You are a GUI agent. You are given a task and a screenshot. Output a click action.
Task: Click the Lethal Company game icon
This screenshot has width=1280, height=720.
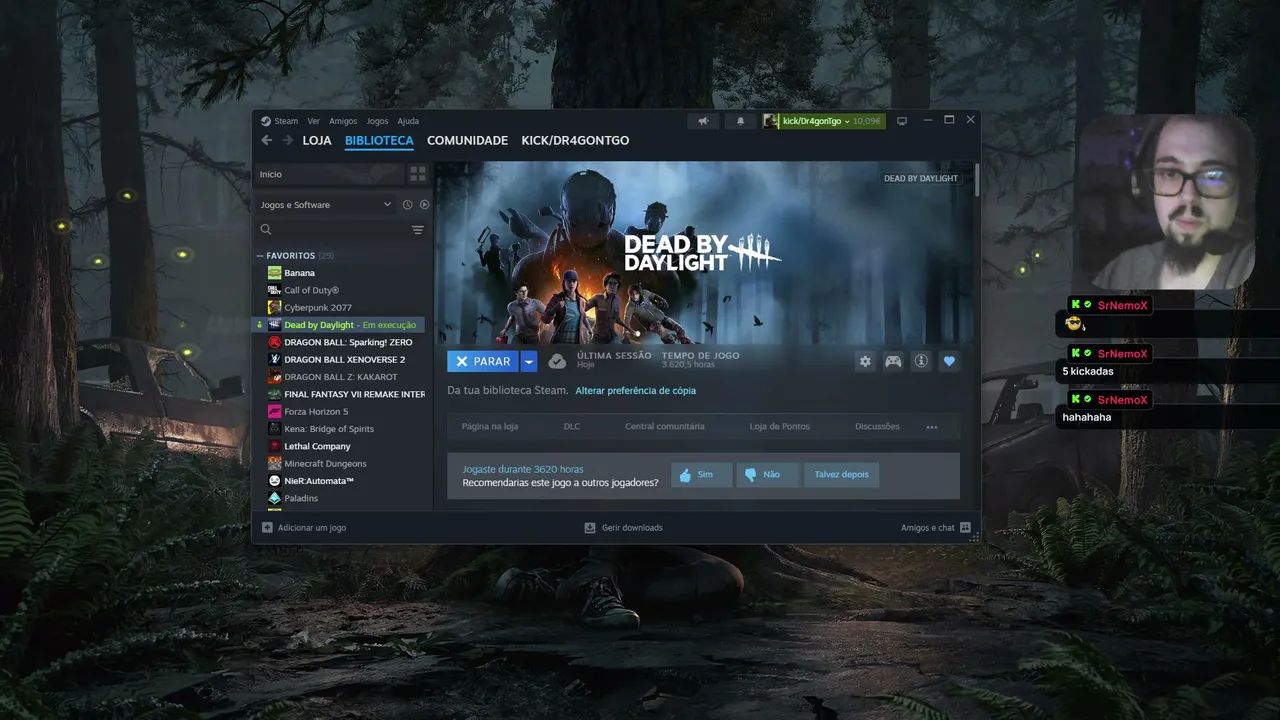274,446
